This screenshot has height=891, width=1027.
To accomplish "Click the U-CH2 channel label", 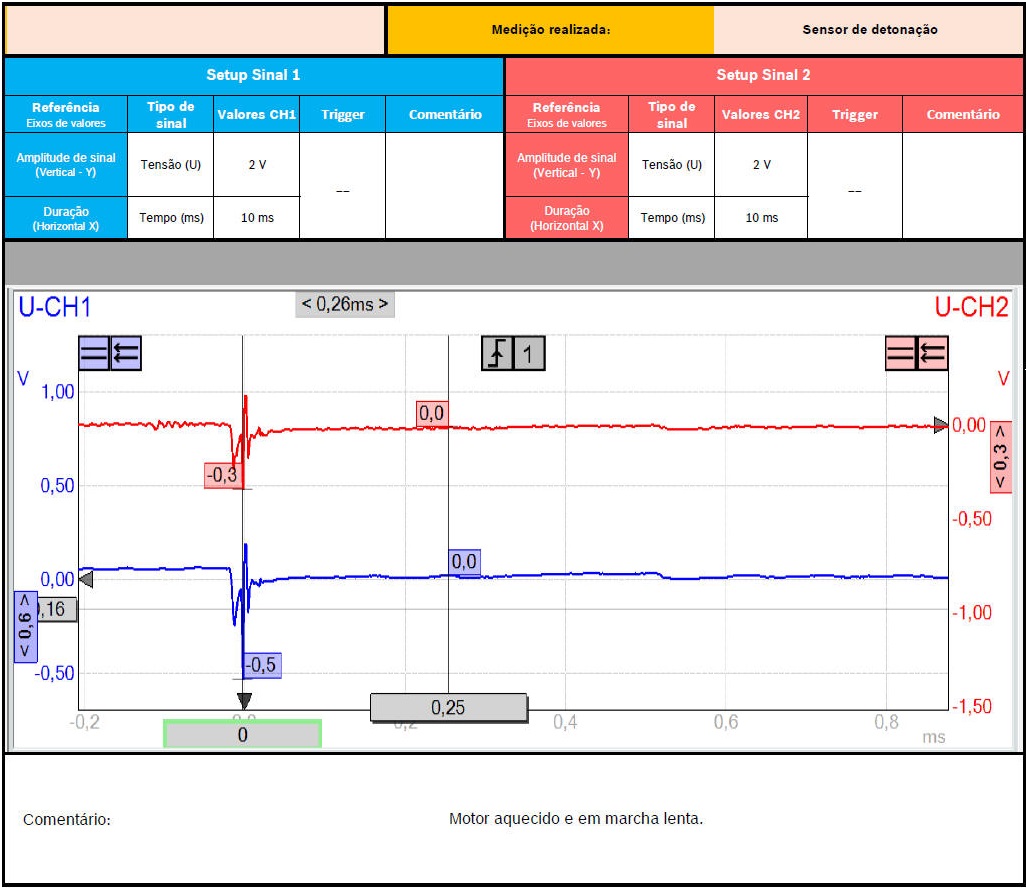I will [x=971, y=307].
